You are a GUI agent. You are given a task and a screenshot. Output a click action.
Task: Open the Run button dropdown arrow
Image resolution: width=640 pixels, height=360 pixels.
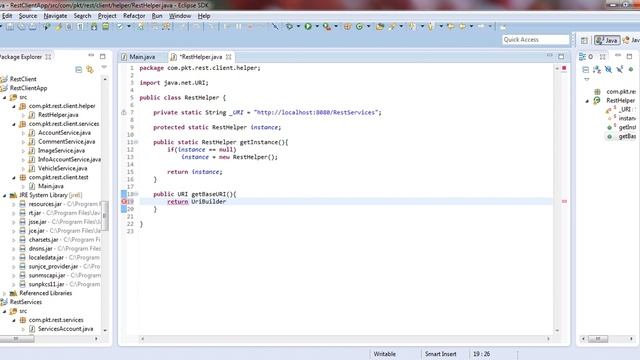coord(317,27)
